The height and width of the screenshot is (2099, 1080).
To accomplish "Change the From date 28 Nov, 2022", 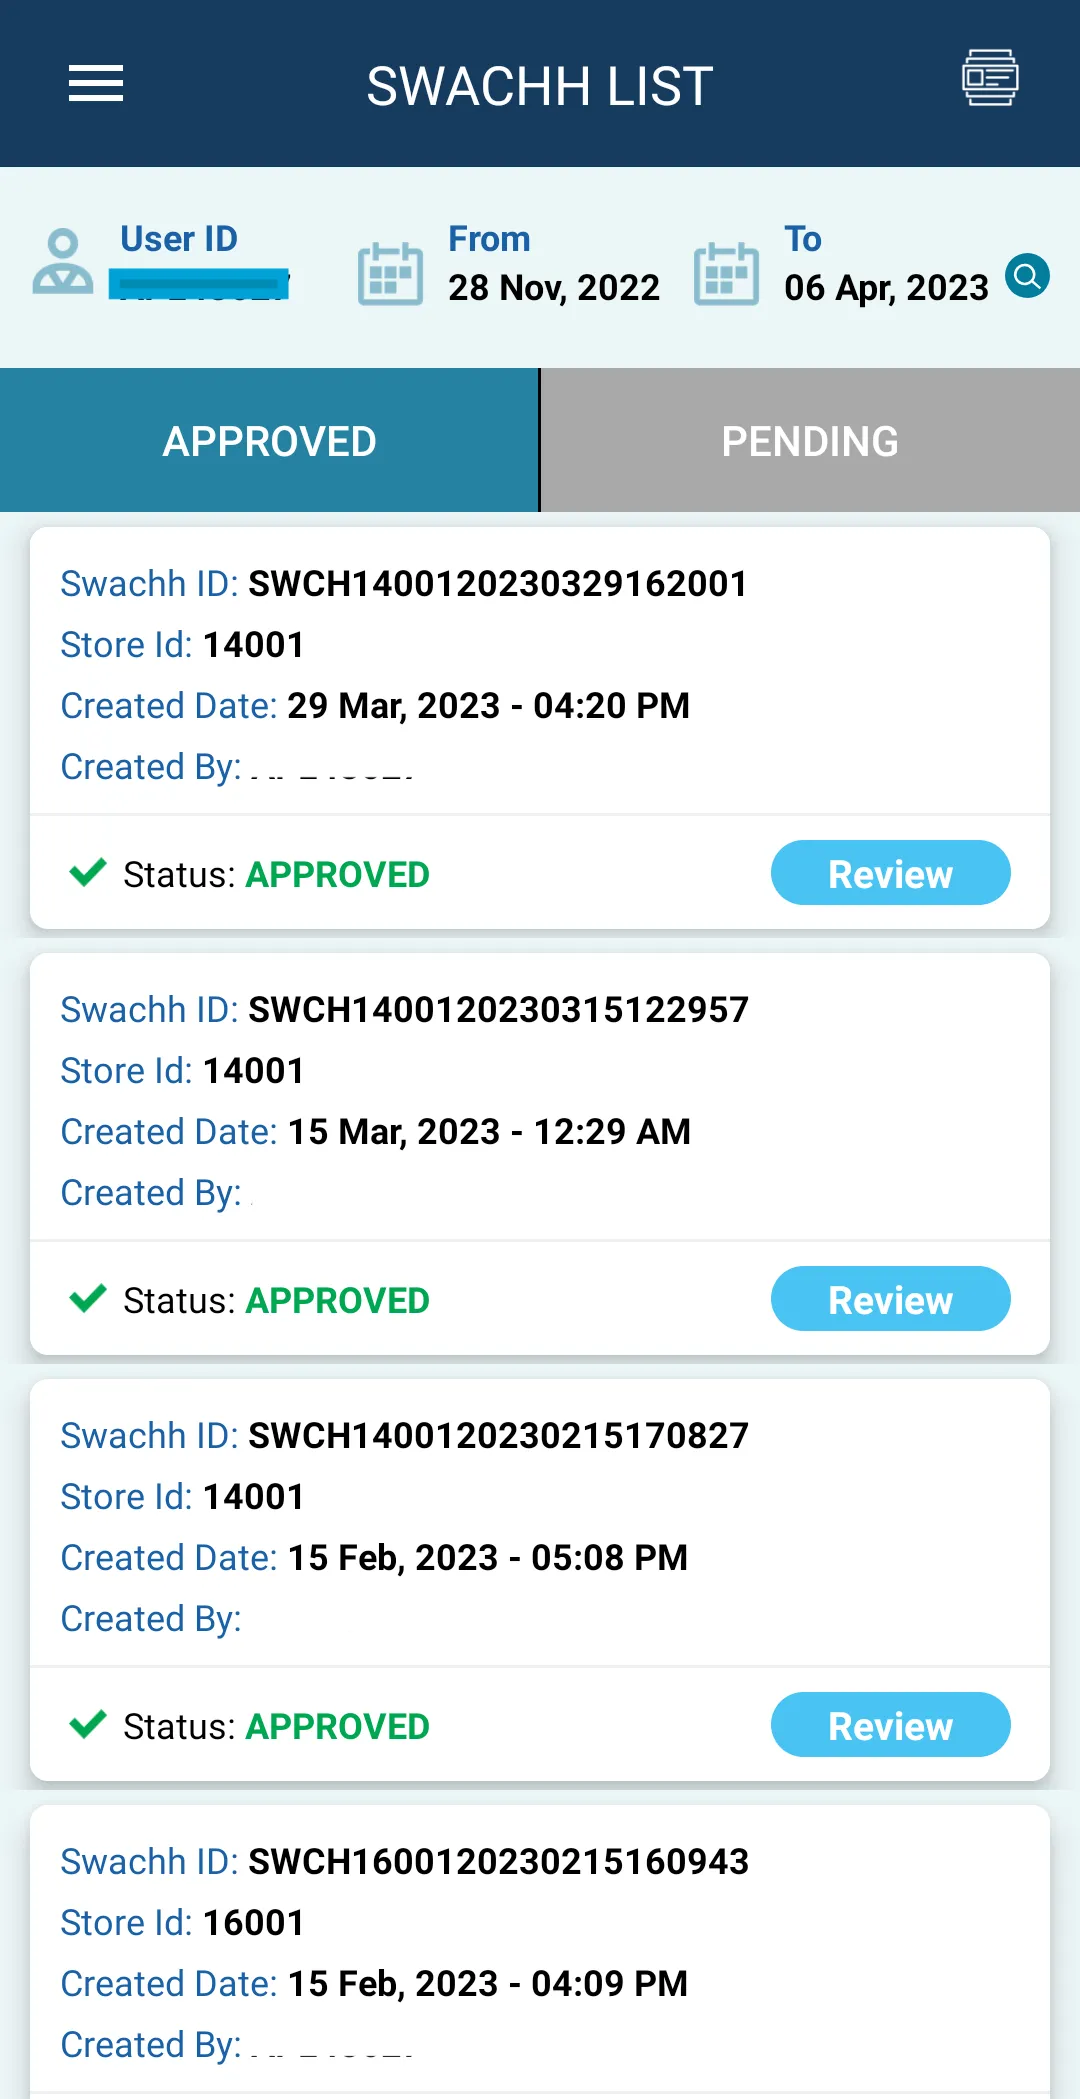I will tap(553, 288).
